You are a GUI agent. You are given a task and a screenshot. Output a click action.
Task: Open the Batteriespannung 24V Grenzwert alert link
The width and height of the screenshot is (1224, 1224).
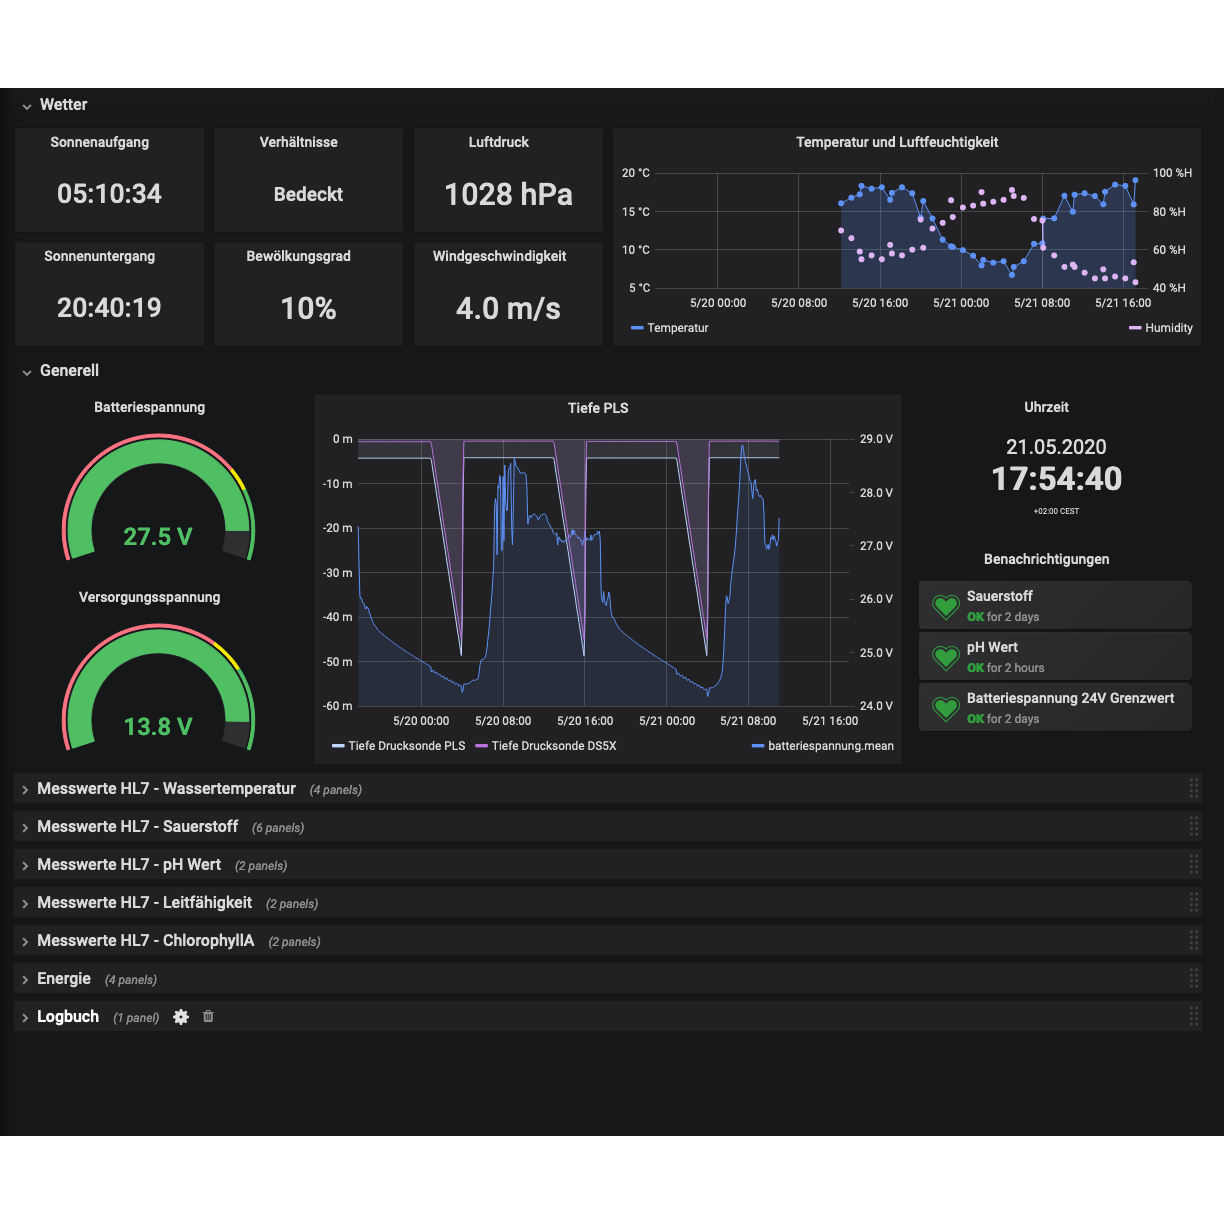click(1070, 698)
